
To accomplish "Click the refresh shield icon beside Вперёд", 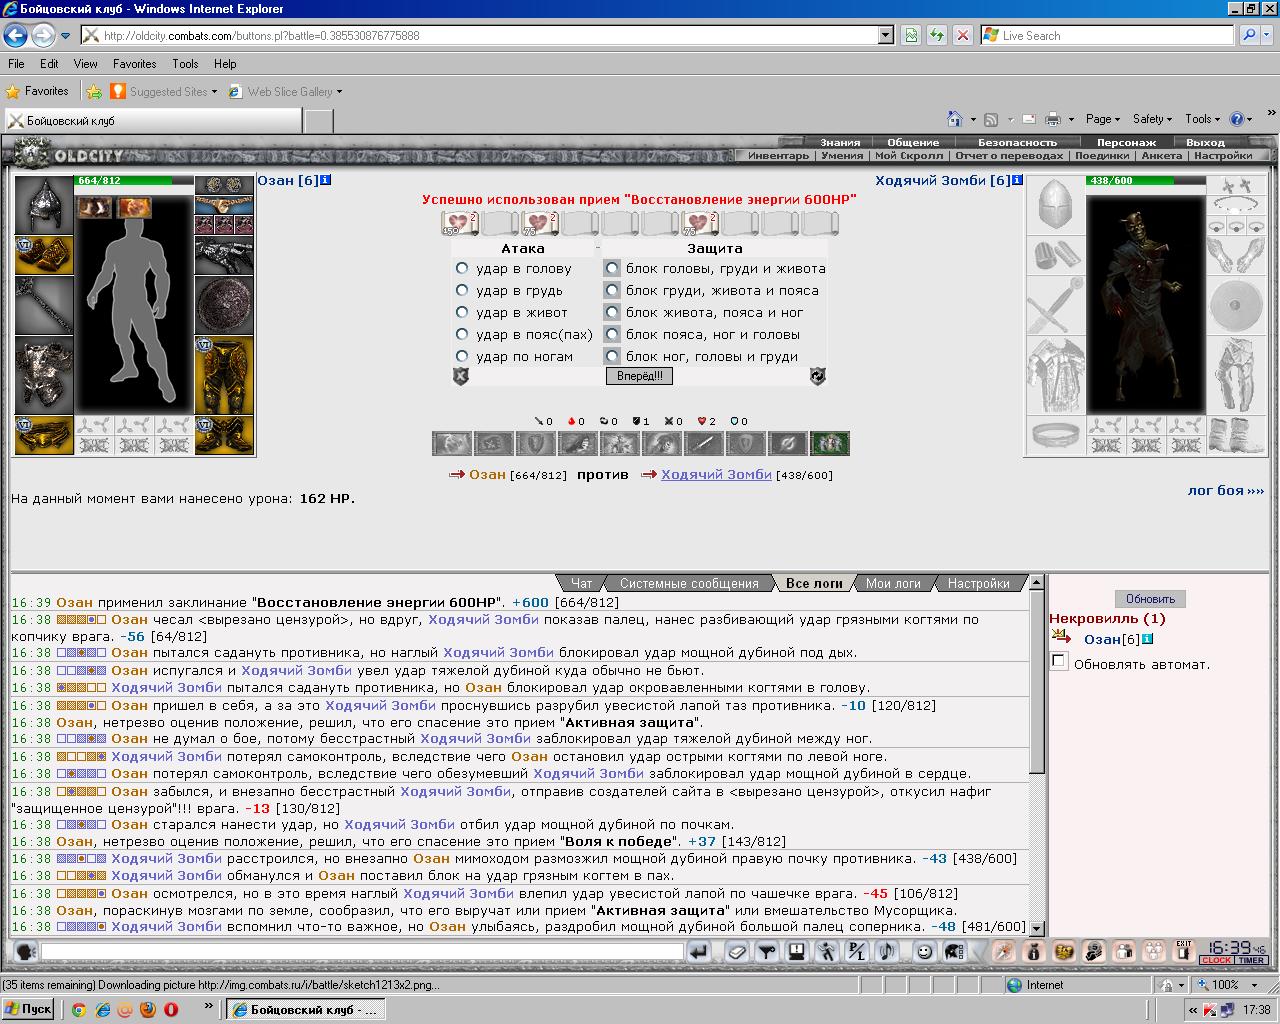I will point(817,376).
